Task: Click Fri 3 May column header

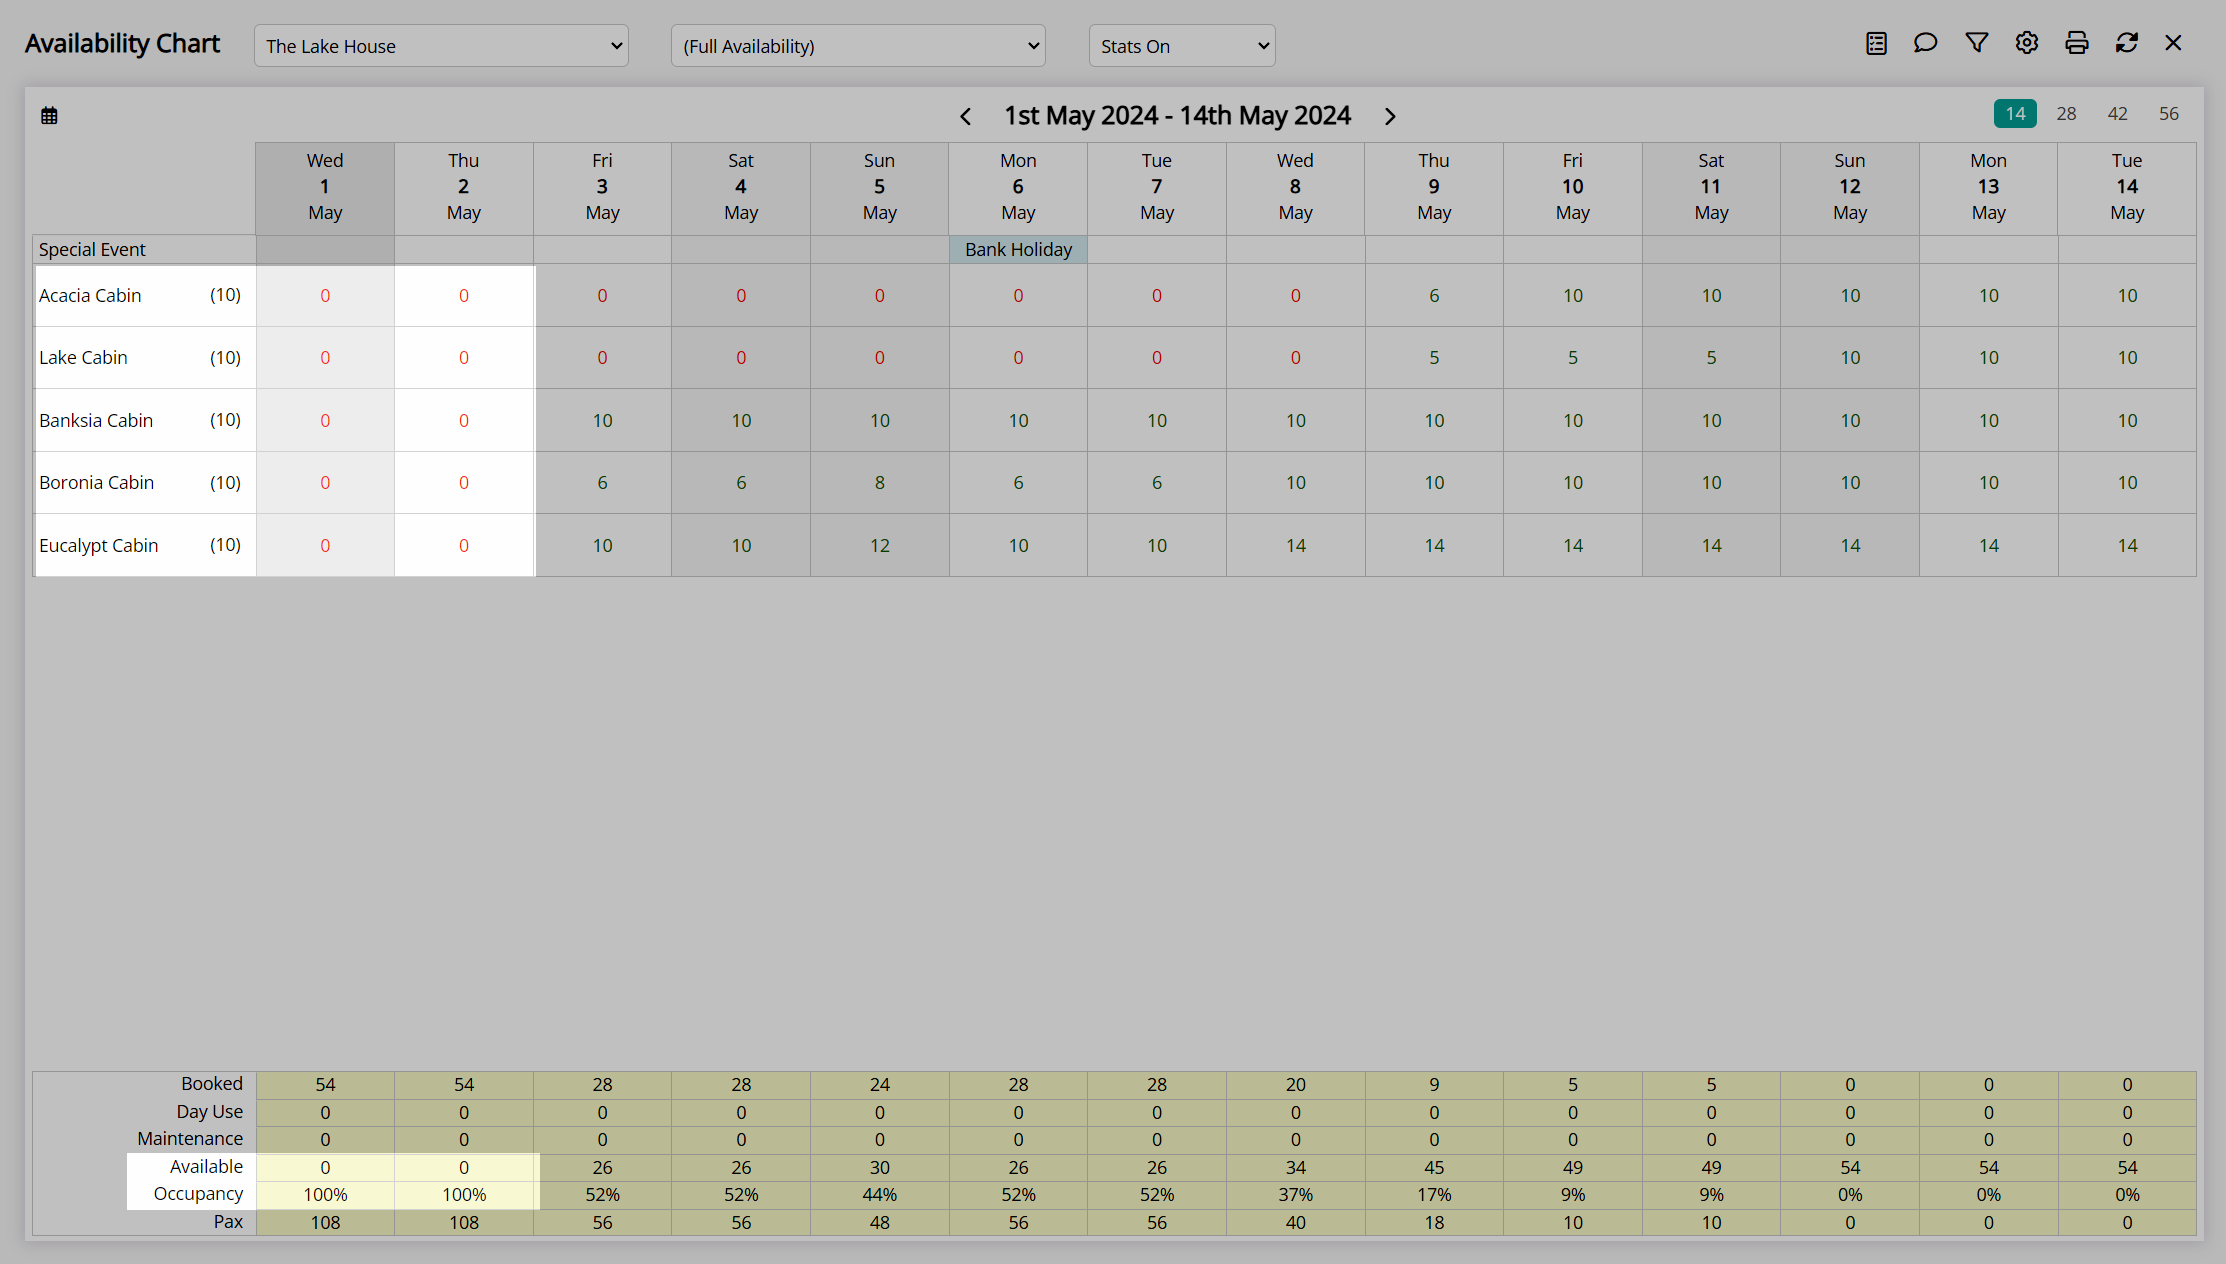Action: click(x=602, y=187)
